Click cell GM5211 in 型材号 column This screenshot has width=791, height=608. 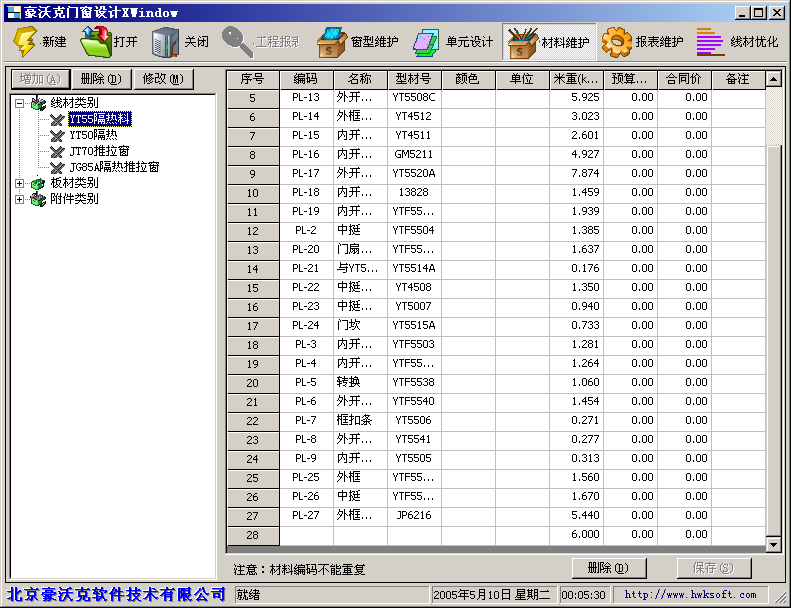[x=414, y=154]
